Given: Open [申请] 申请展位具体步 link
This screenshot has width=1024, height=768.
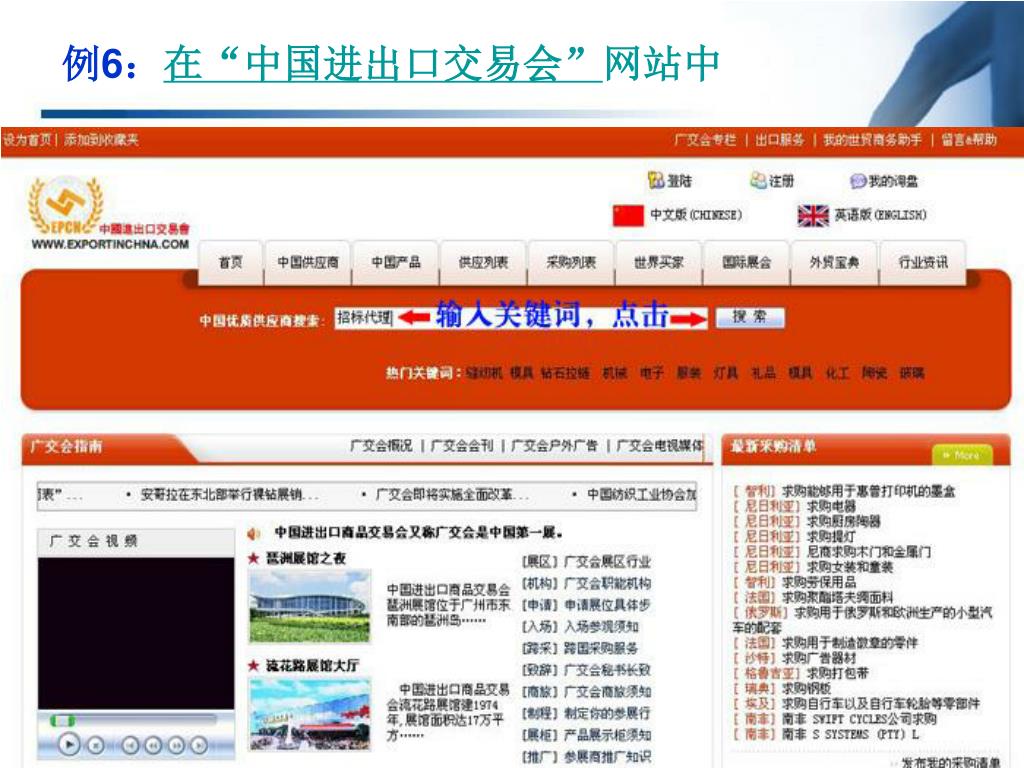Looking at the screenshot, I should pos(586,605).
